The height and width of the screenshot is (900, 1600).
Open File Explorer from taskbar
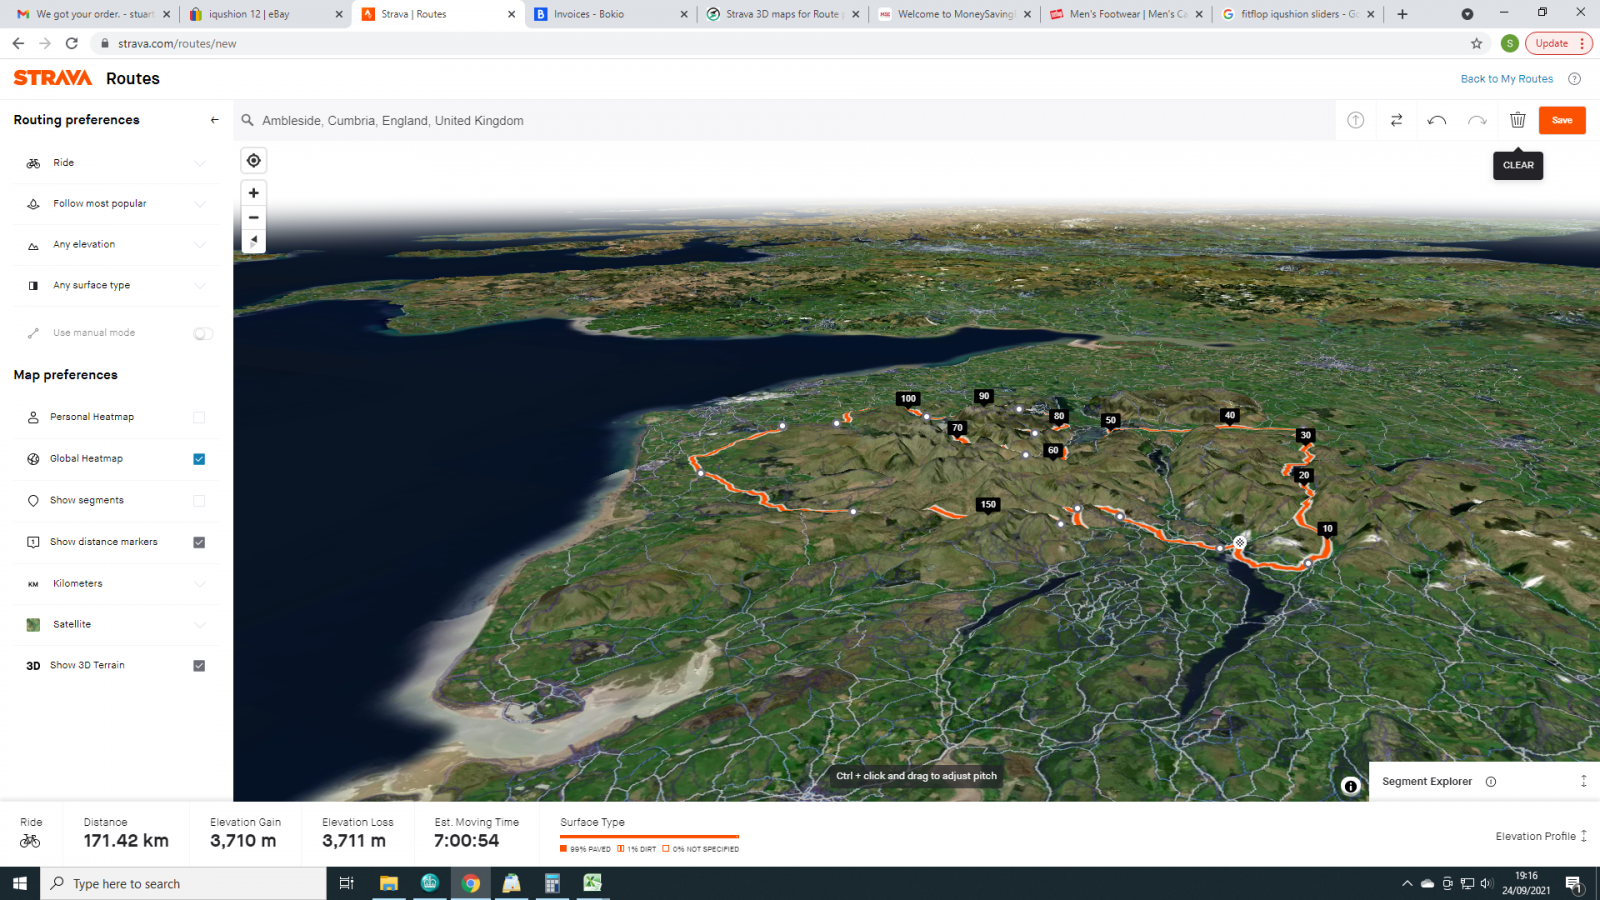389,883
